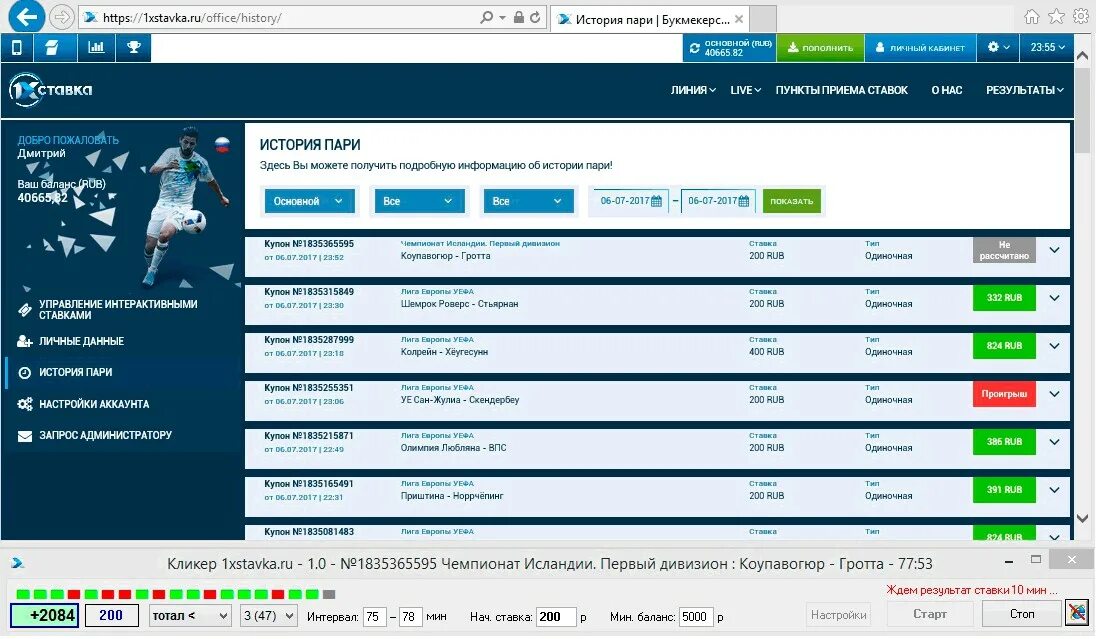
Task: Expand coupon №1835255351 details
Action: (1054, 394)
